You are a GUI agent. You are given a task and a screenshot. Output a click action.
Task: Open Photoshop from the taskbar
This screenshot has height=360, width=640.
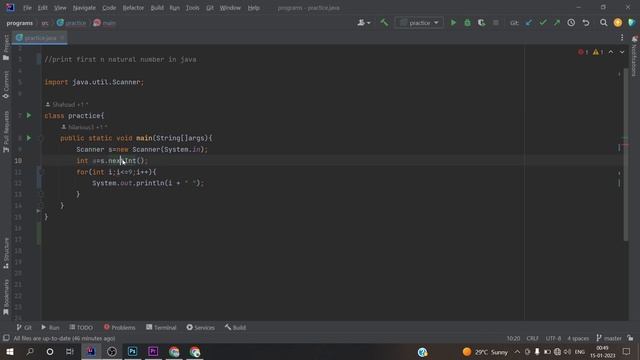coord(132,351)
